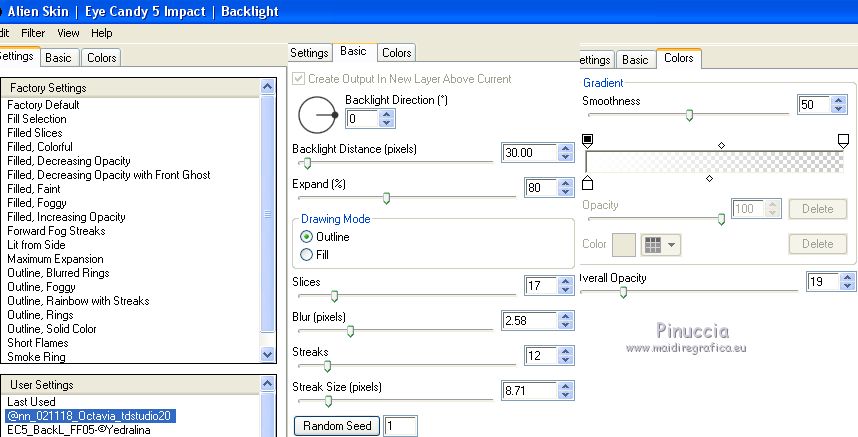
Task: Decrease Expand value with down arrow
Action: click(566, 192)
